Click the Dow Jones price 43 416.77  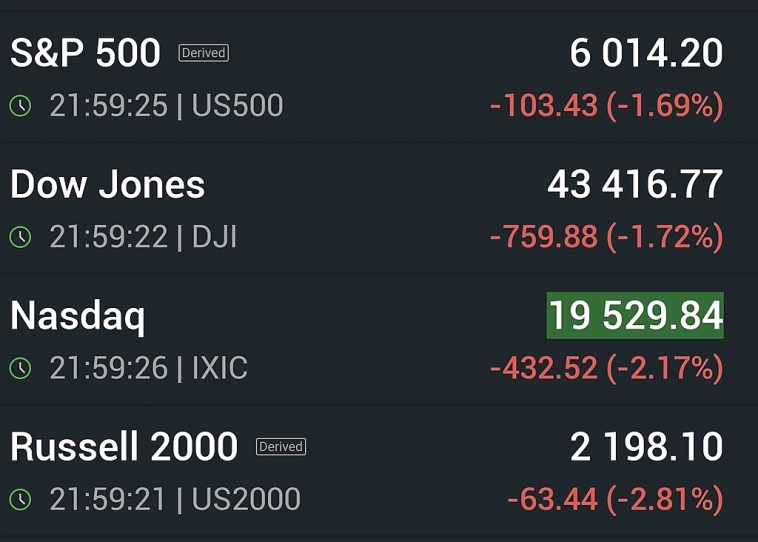(635, 185)
